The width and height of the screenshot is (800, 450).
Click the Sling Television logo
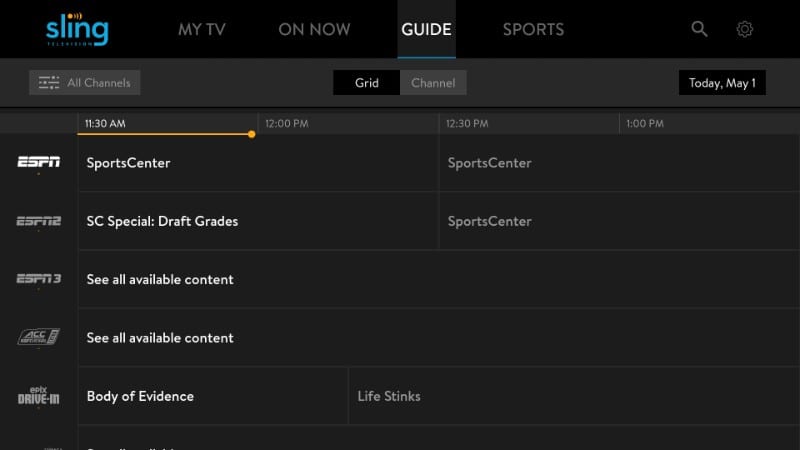click(x=77, y=30)
